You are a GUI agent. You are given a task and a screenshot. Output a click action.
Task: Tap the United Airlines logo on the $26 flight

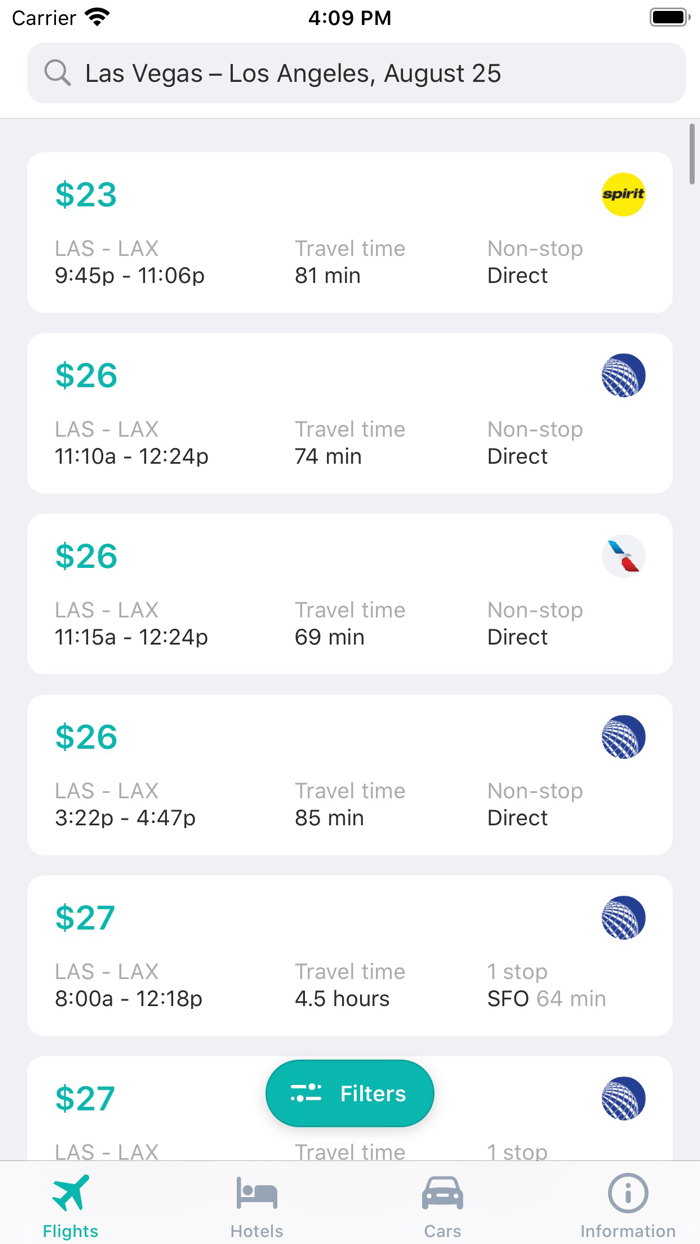click(x=623, y=375)
